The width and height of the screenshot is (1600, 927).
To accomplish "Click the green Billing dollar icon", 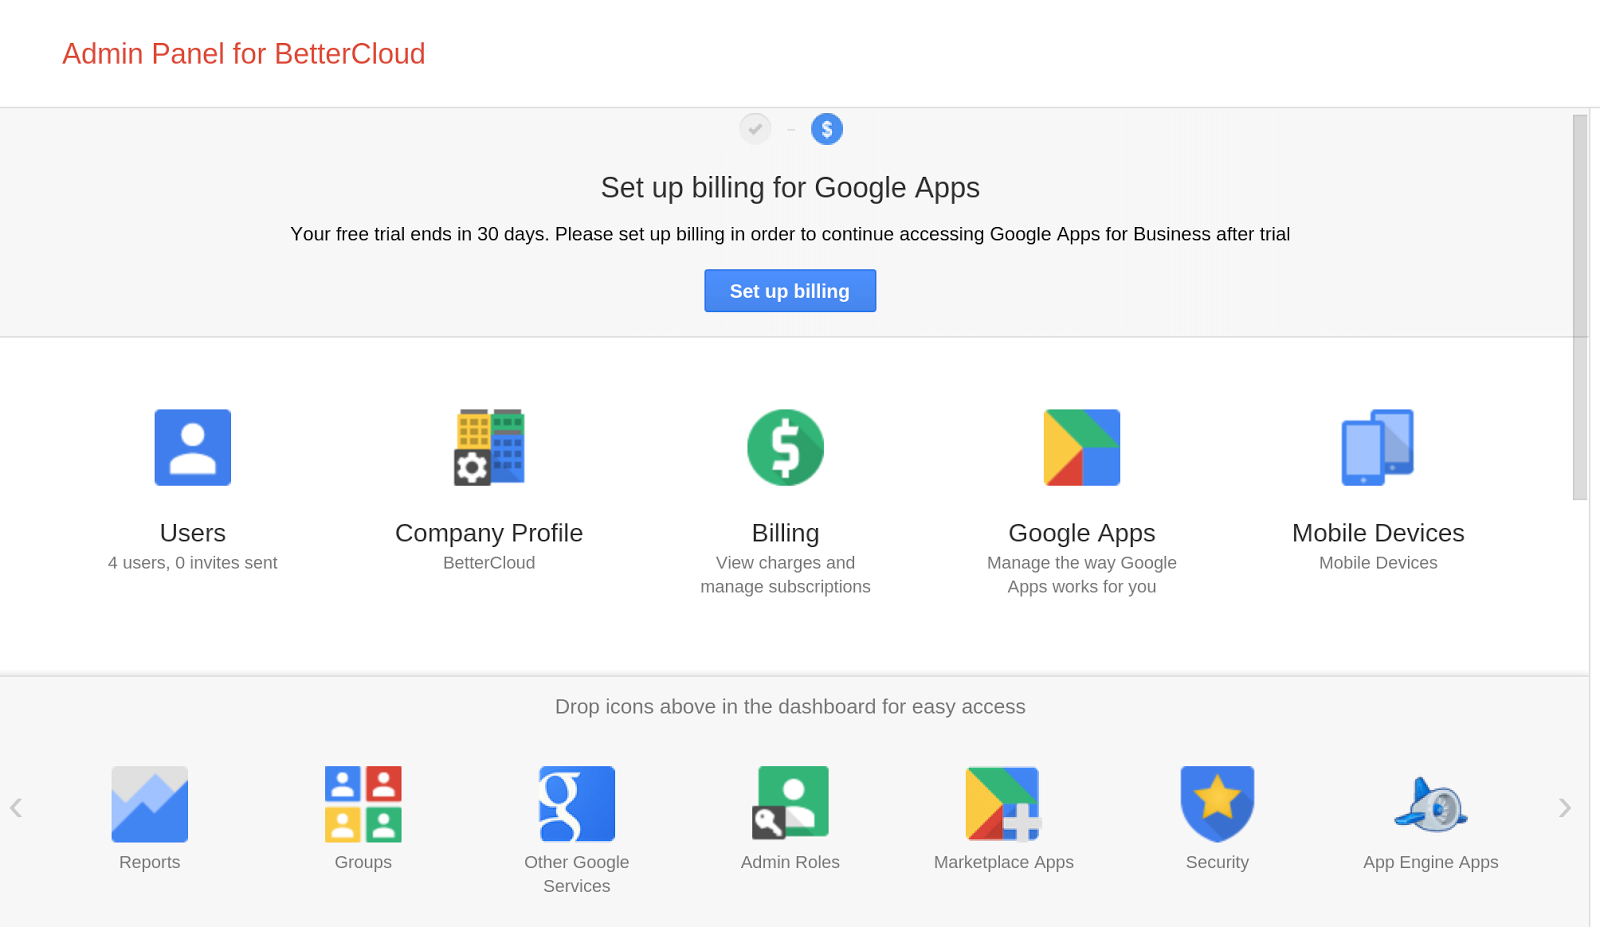I will pyautogui.click(x=785, y=448).
